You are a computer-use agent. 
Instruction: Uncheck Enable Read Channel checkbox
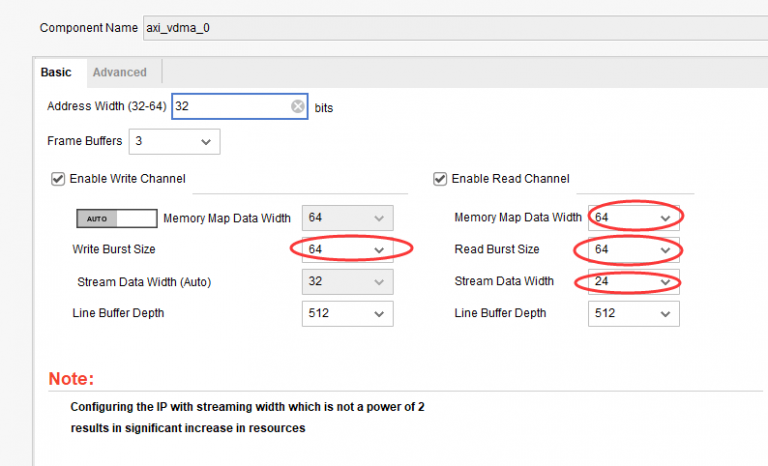click(x=440, y=179)
